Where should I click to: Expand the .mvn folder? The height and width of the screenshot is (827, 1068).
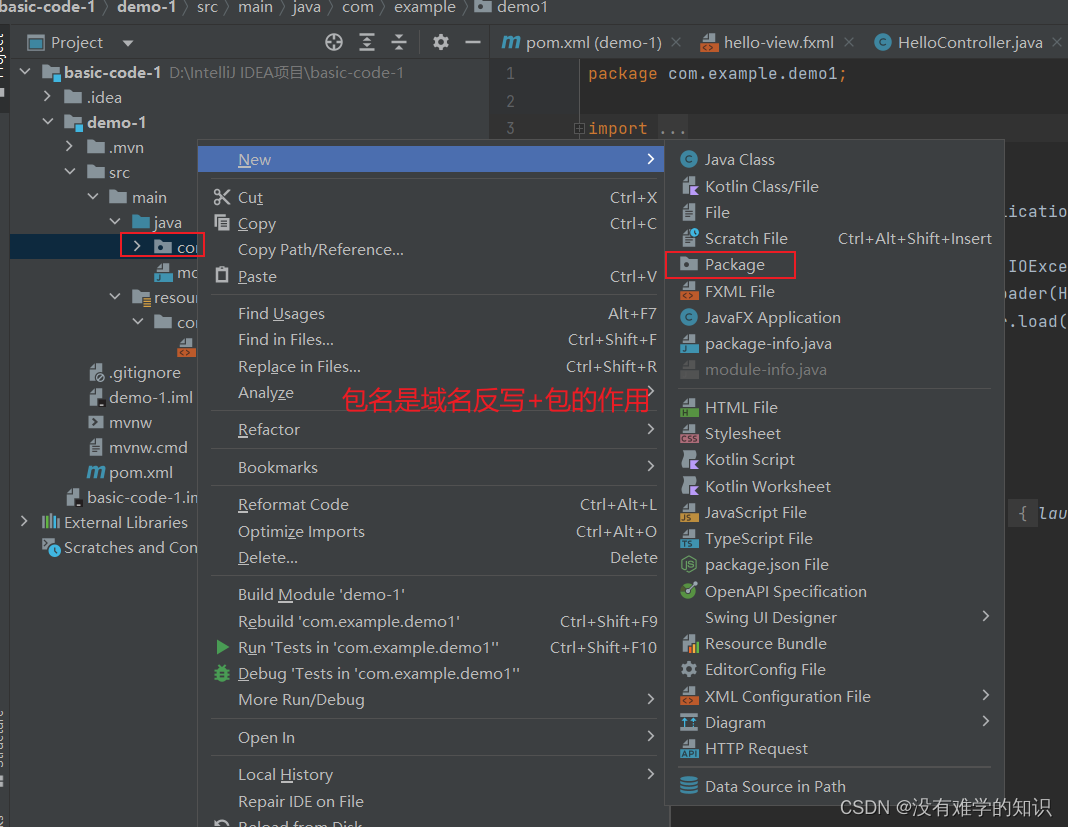click(69, 146)
